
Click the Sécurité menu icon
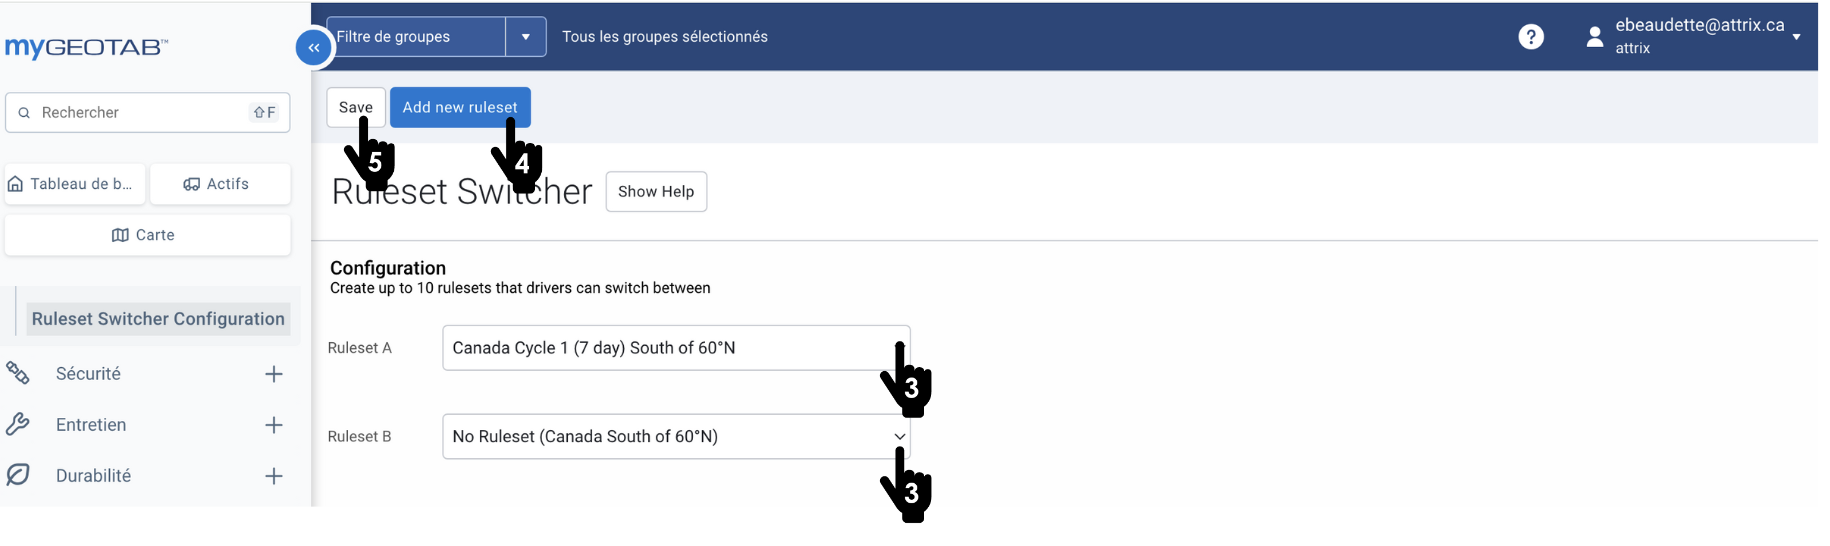pos(18,373)
